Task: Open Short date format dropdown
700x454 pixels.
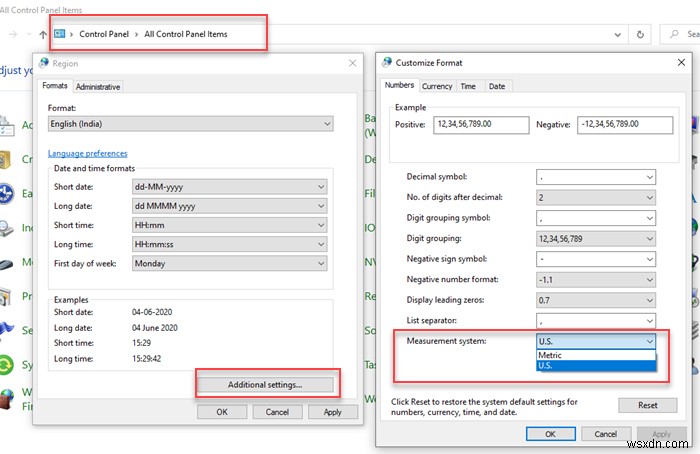Action: [229, 187]
